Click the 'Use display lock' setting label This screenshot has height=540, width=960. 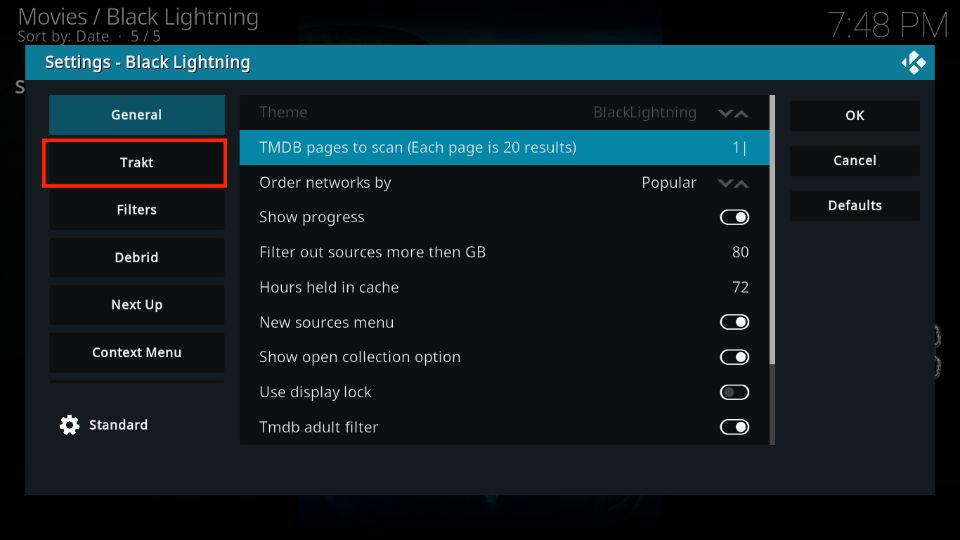315,392
